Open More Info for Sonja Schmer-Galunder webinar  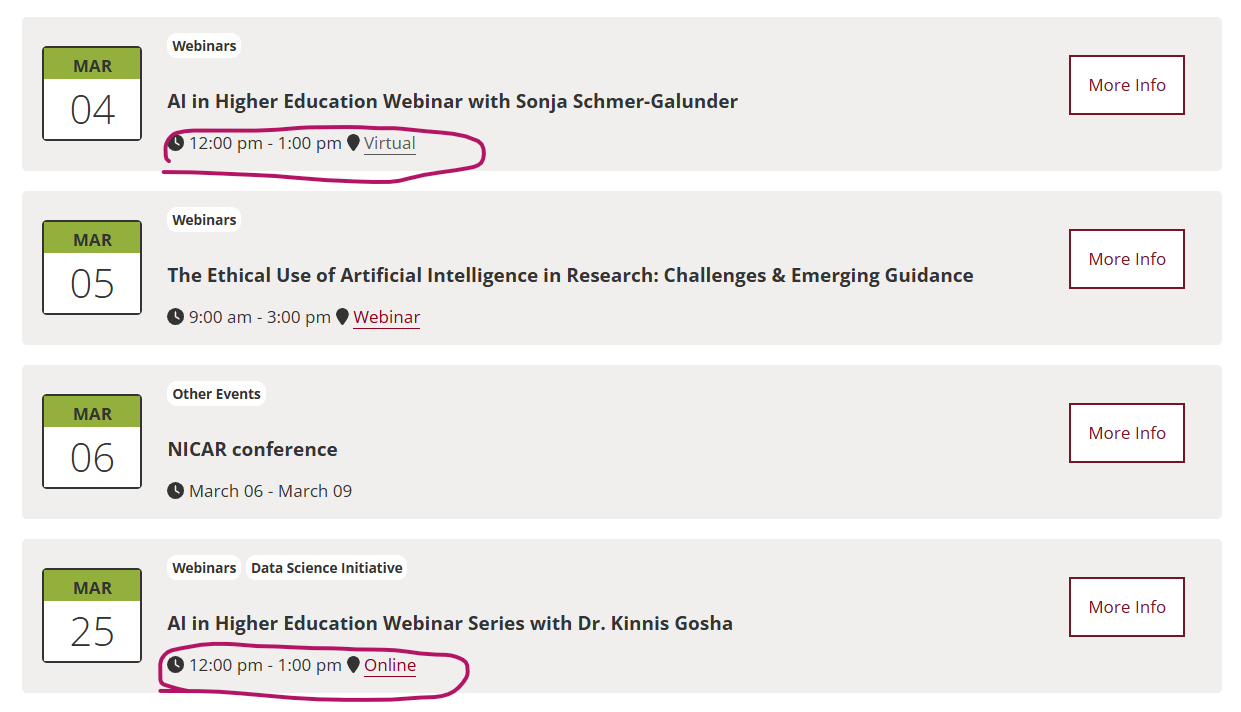(1126, 85)
